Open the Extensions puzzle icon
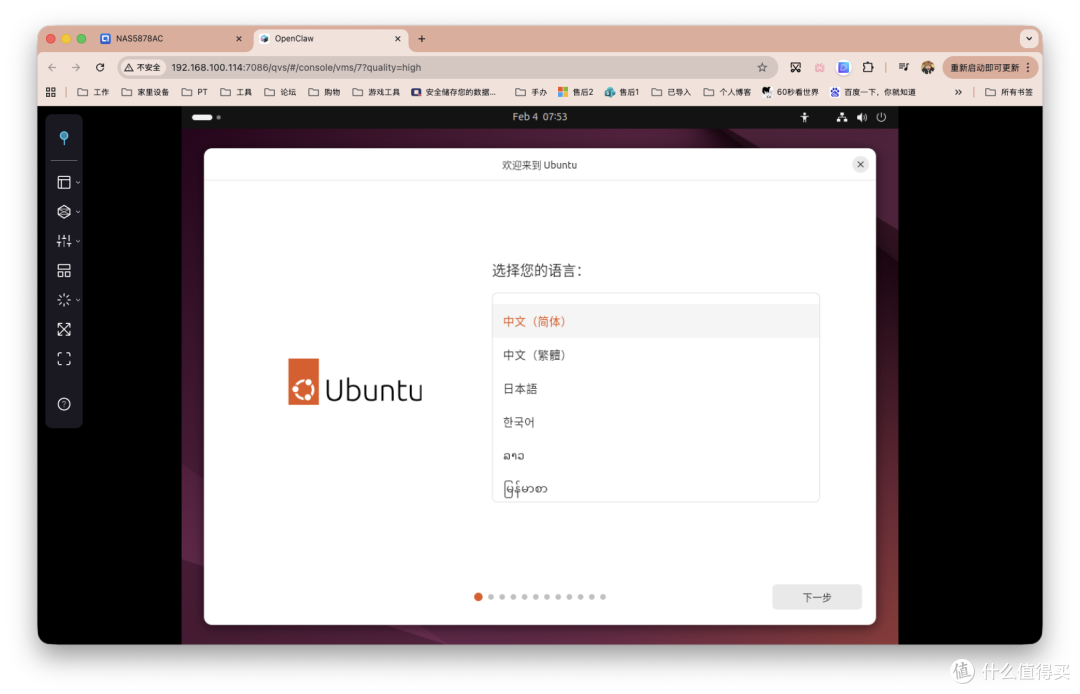 [868, 67]
